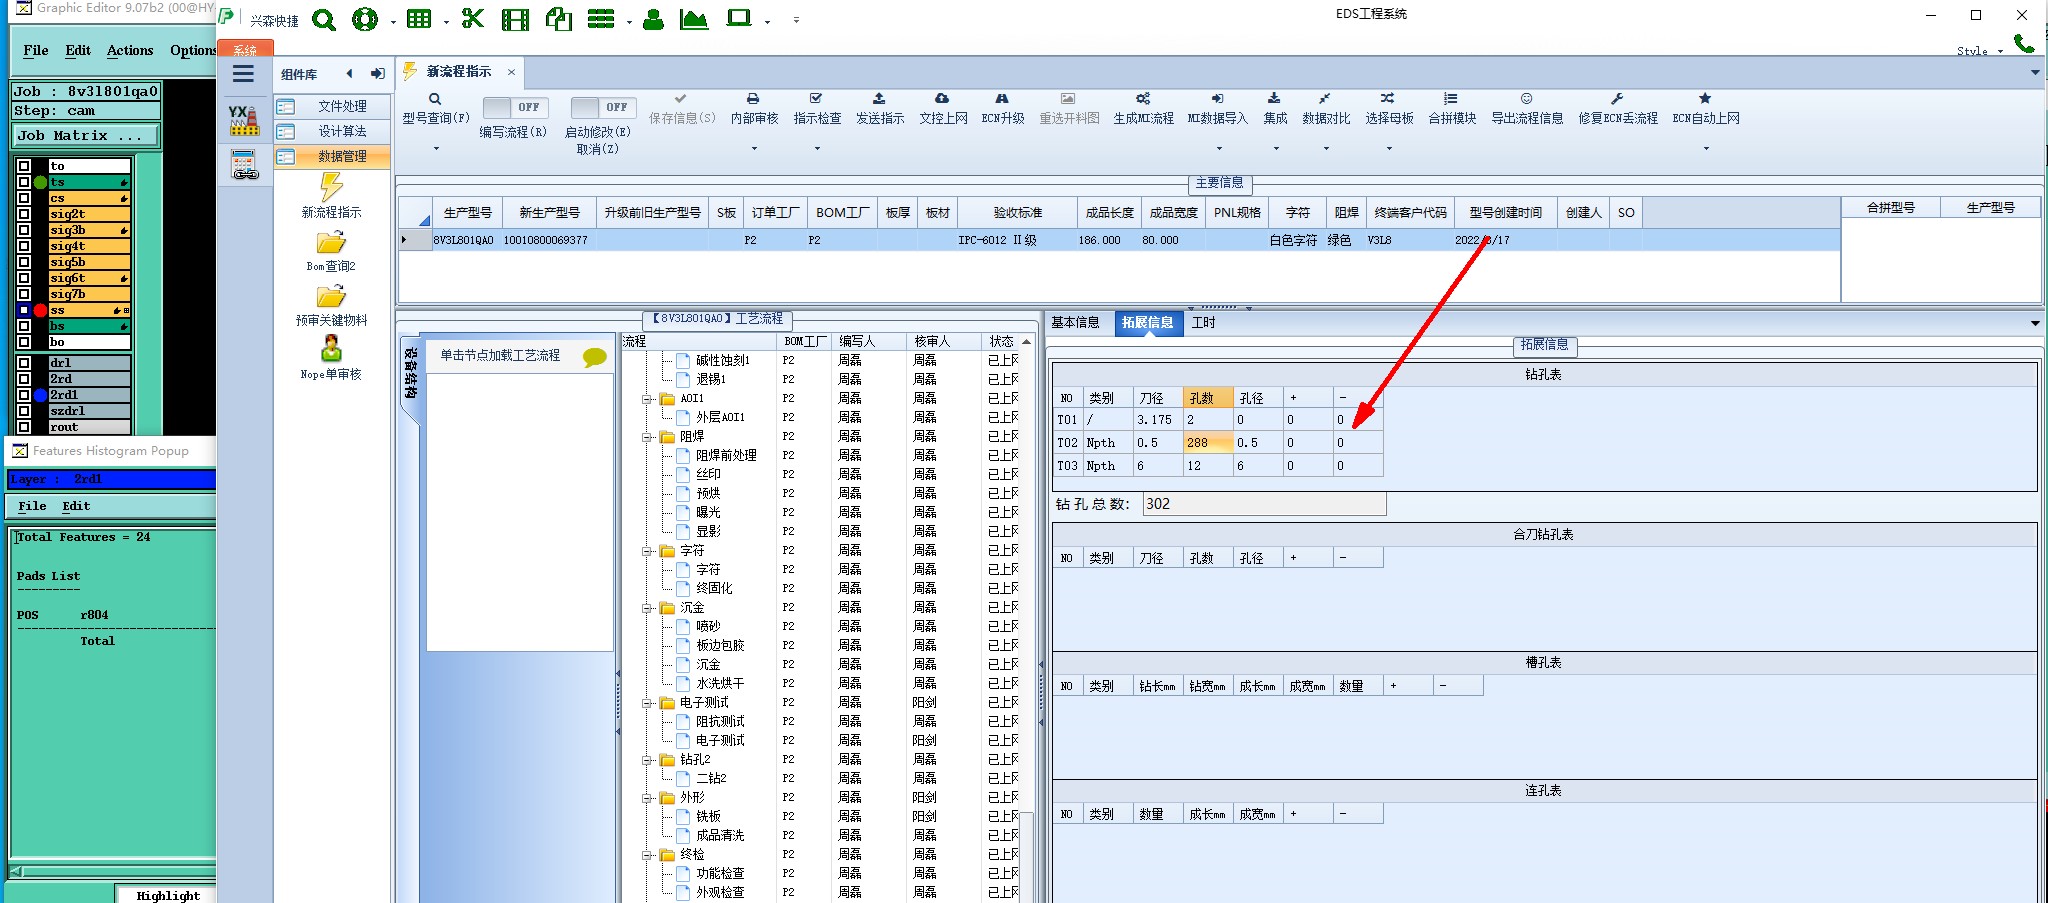Click the green color dot of layer ts
Screen dimensions: 2048x903
click(x=40, y=182)
